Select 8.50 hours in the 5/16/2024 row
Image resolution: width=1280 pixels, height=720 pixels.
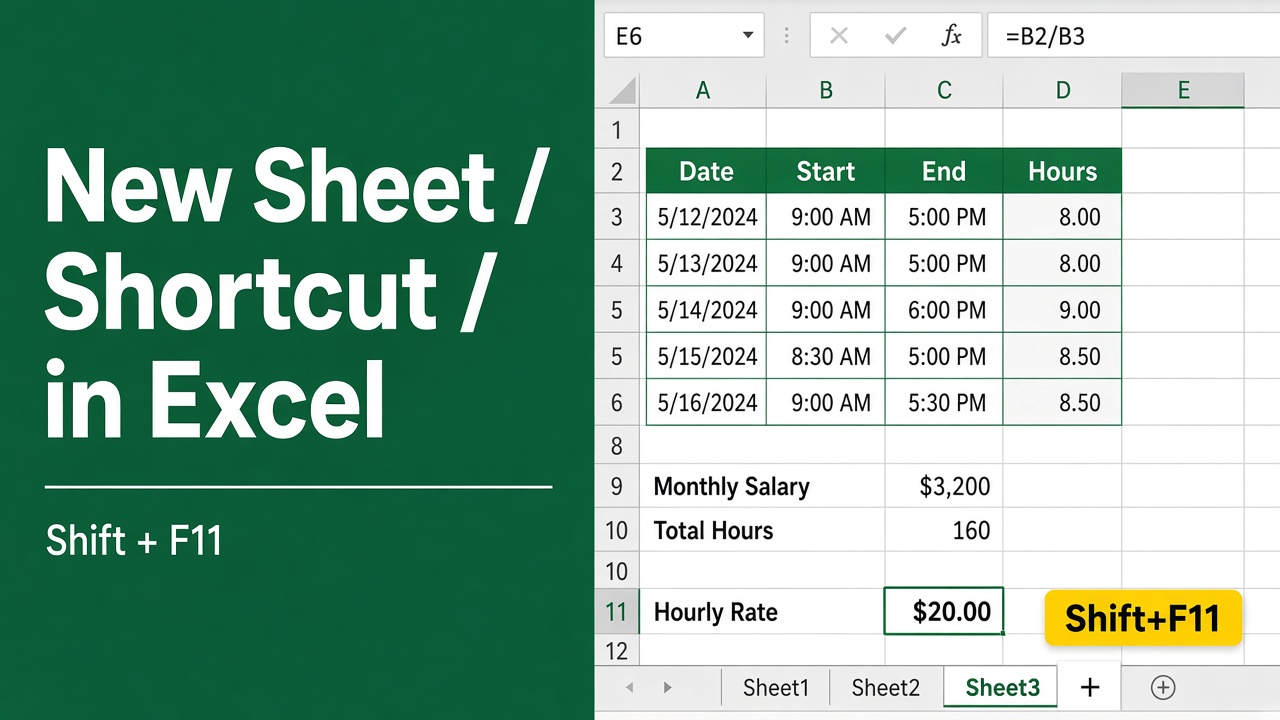coord(1062,403)
